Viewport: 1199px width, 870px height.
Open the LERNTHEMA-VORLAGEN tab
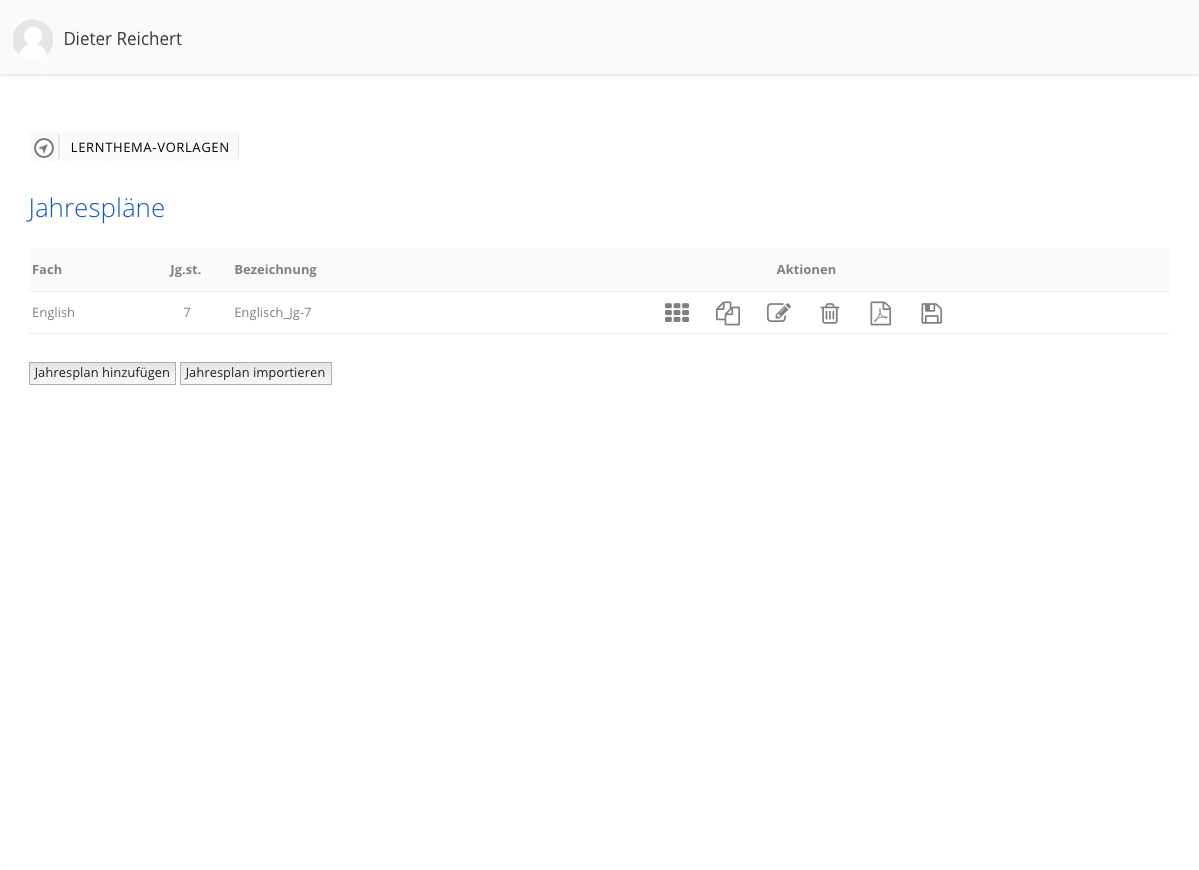coord(150,148)
